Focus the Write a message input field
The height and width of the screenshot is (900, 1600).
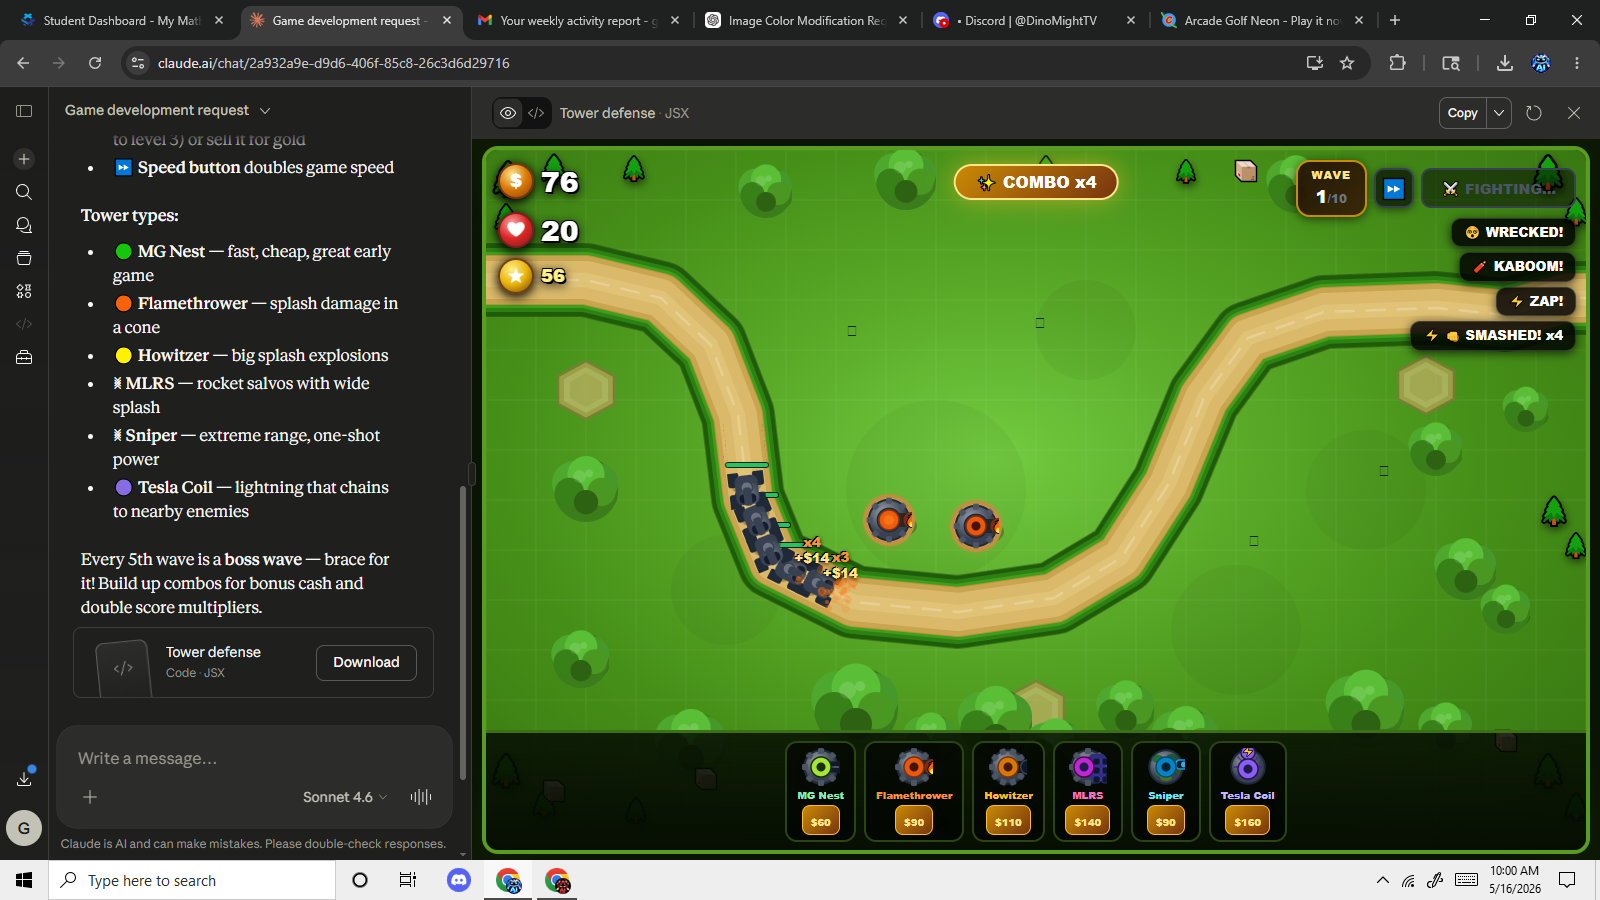[x=254, y=758]
